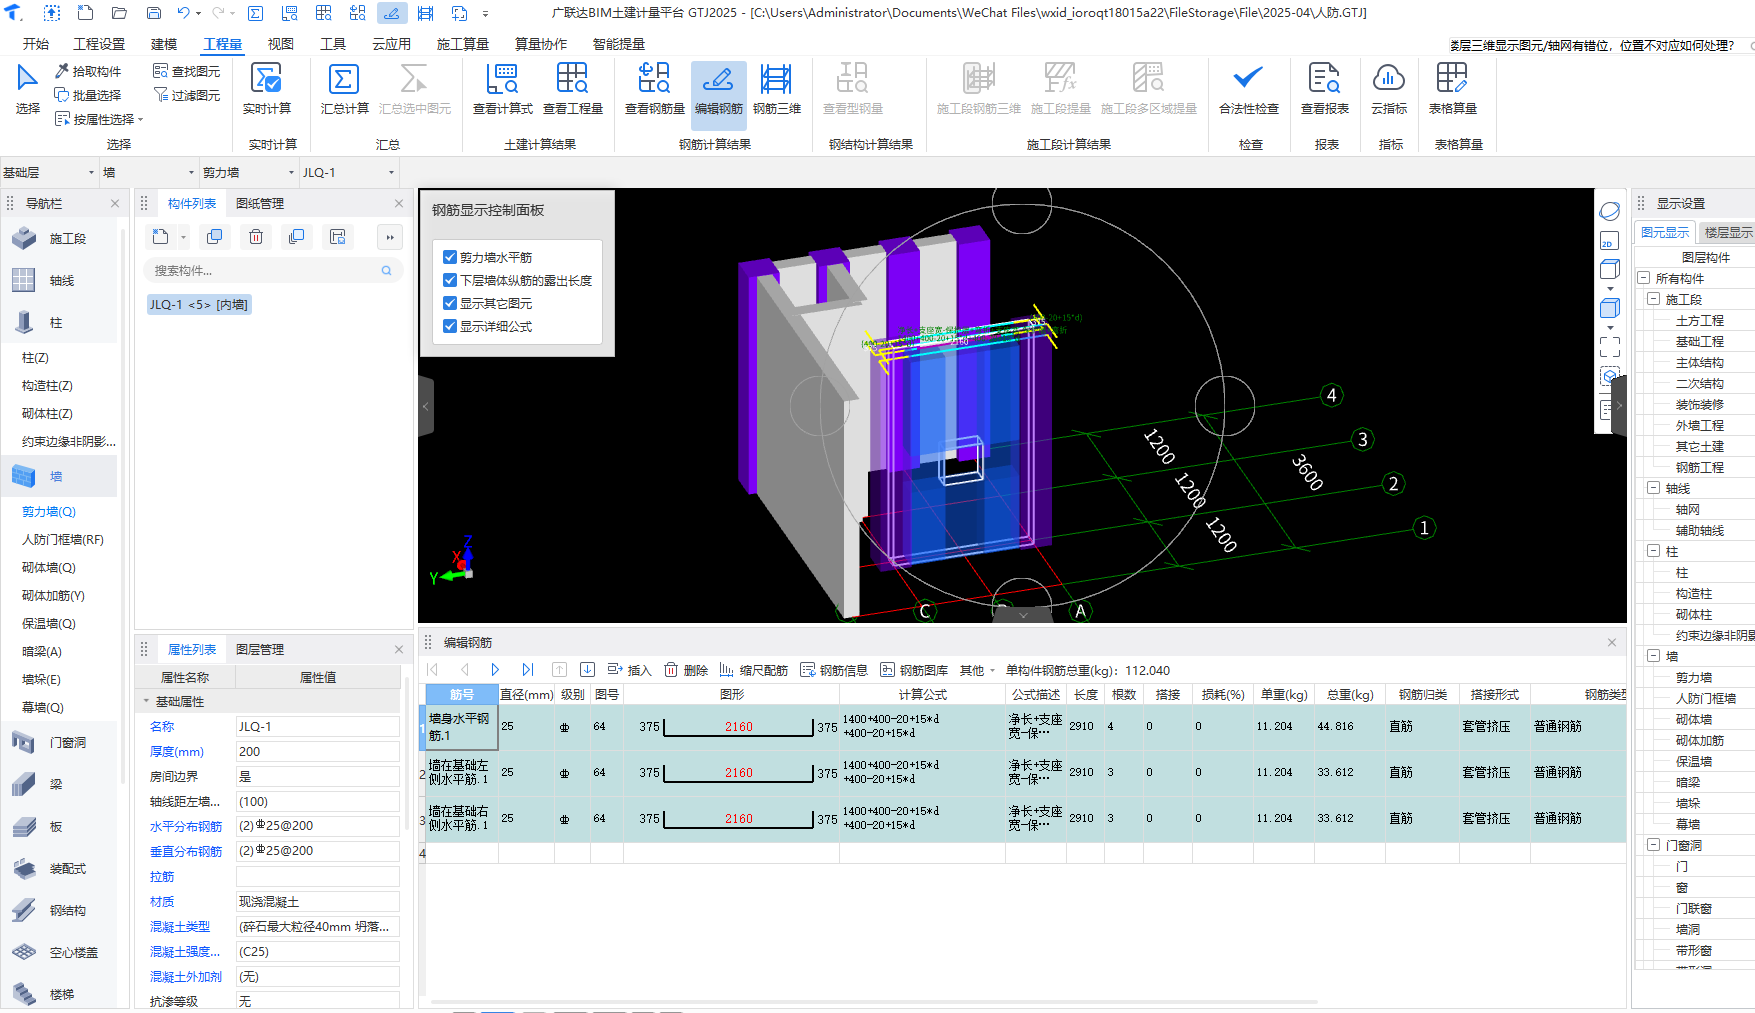Screen dimensions: 1755x1013
Task: Click the 2D view toggle icon
Action: [x=1609, y=241]
